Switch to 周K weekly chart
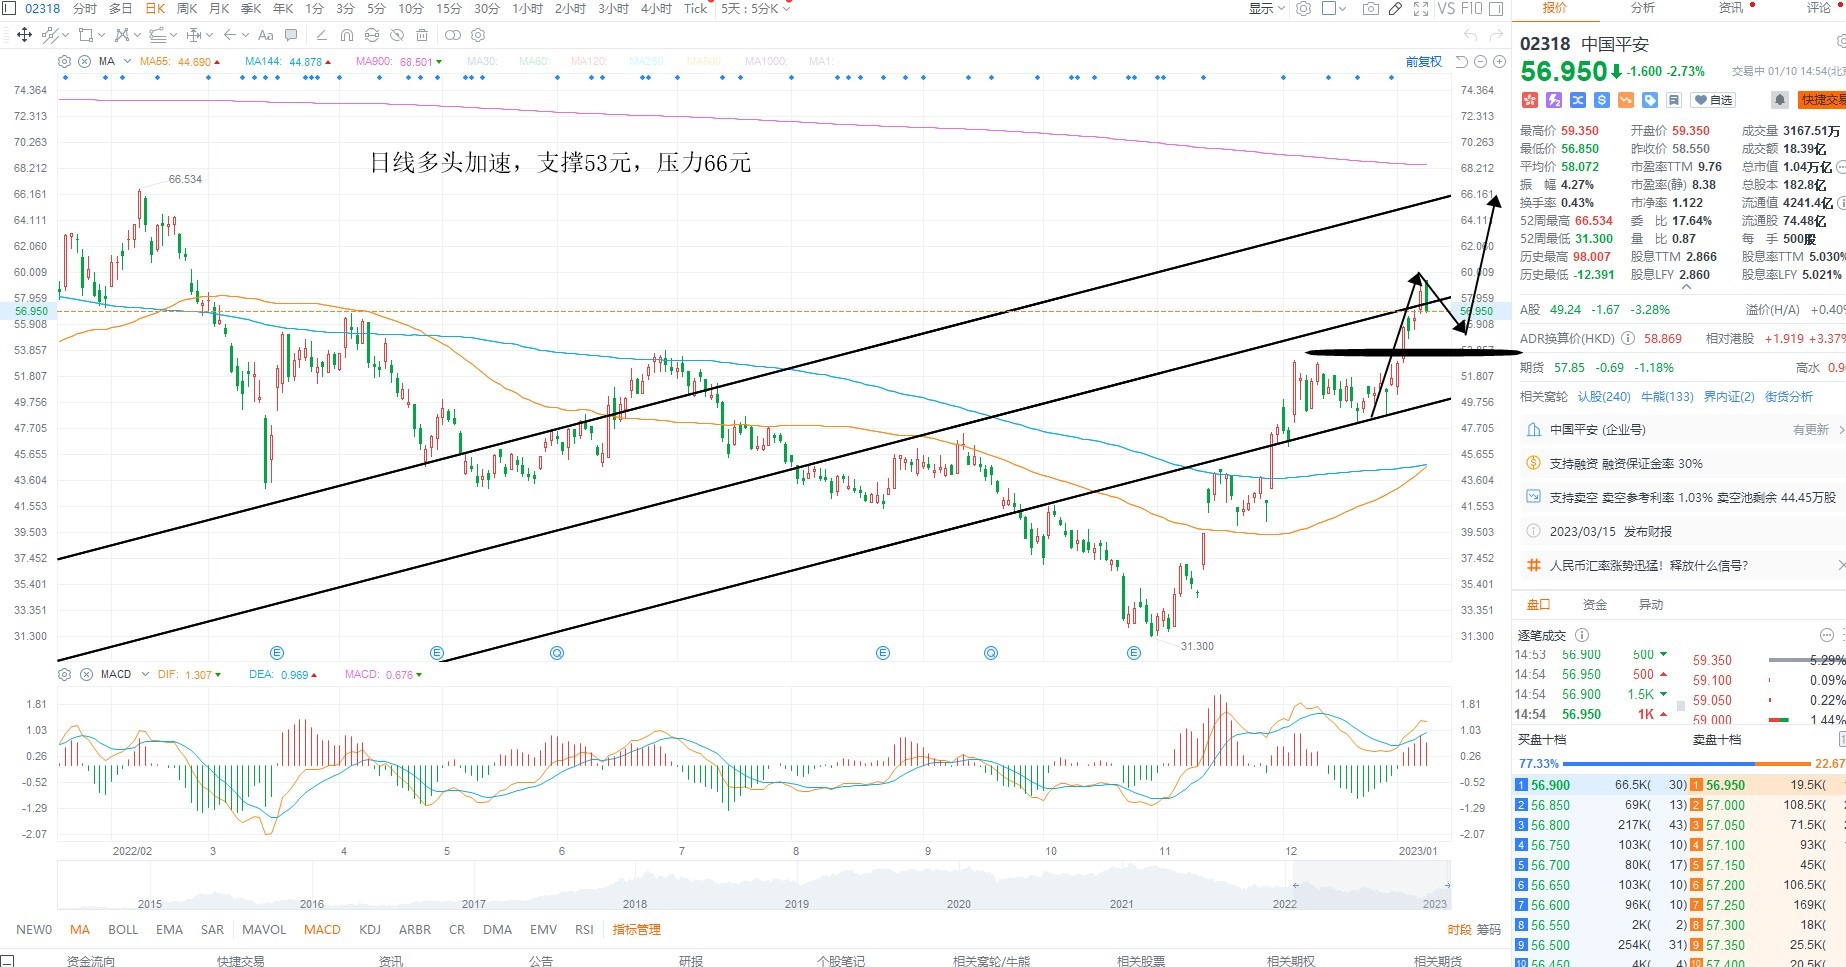 (x=187, y=9)
